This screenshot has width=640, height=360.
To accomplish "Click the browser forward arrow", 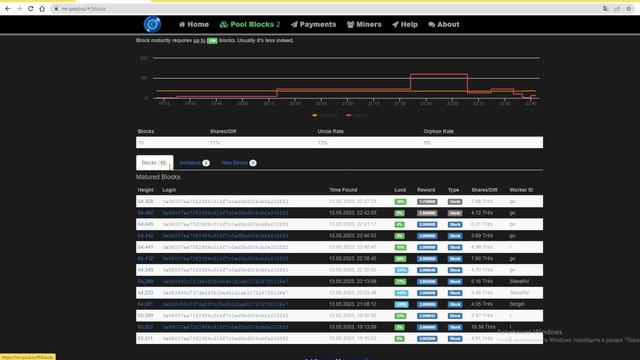I will tap(19, 9).
